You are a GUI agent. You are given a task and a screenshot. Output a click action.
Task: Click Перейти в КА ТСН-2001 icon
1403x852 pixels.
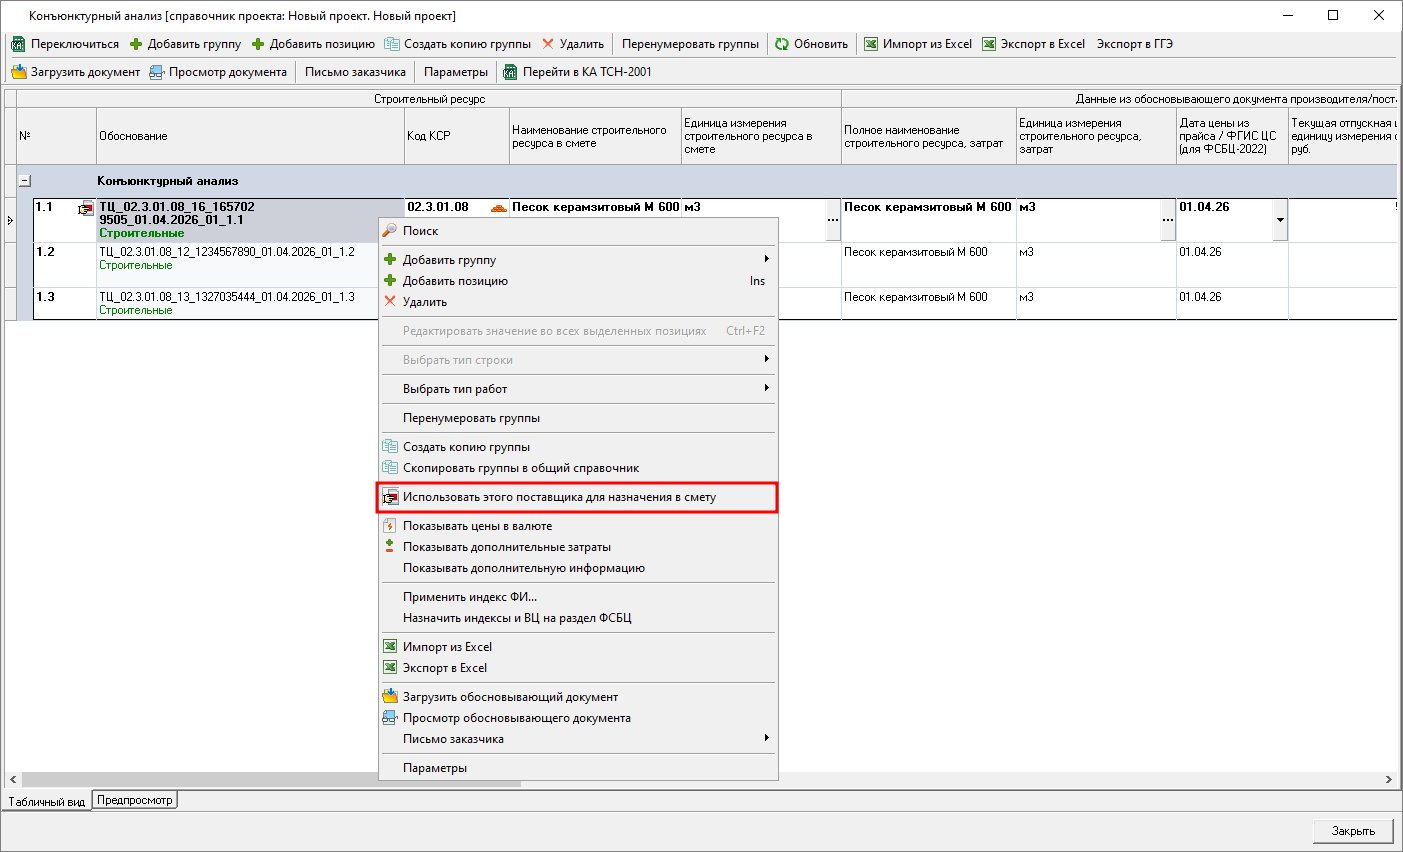click(510, 72)
